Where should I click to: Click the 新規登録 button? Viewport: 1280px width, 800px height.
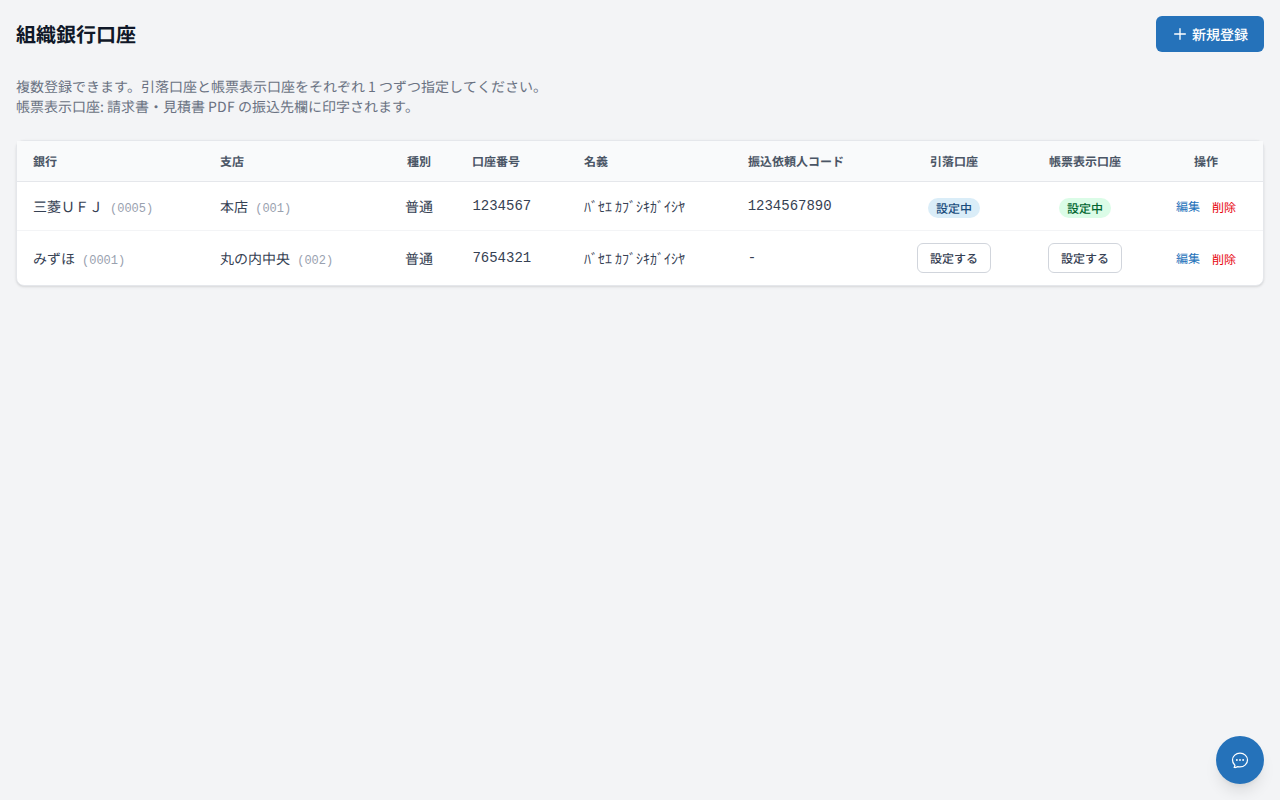click(1210, 34)
